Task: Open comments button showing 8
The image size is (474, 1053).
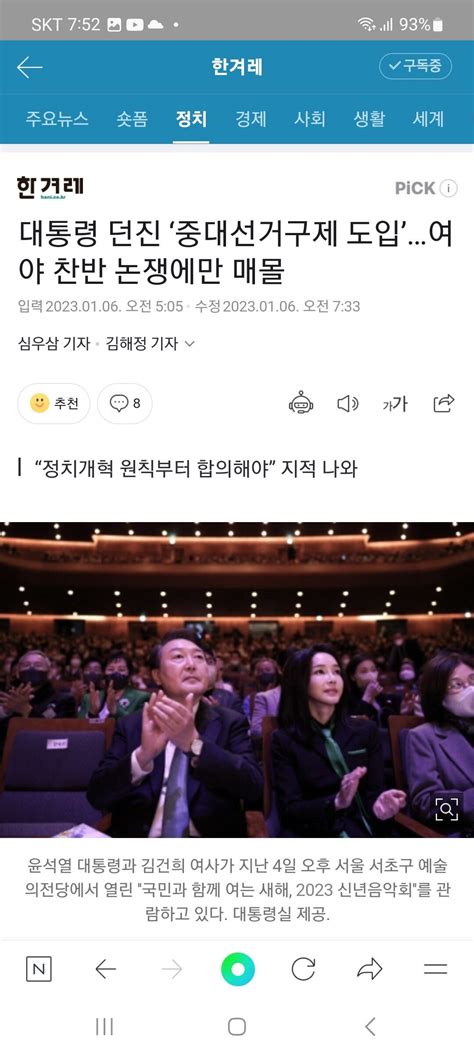Action: click(x=125, y=404)
